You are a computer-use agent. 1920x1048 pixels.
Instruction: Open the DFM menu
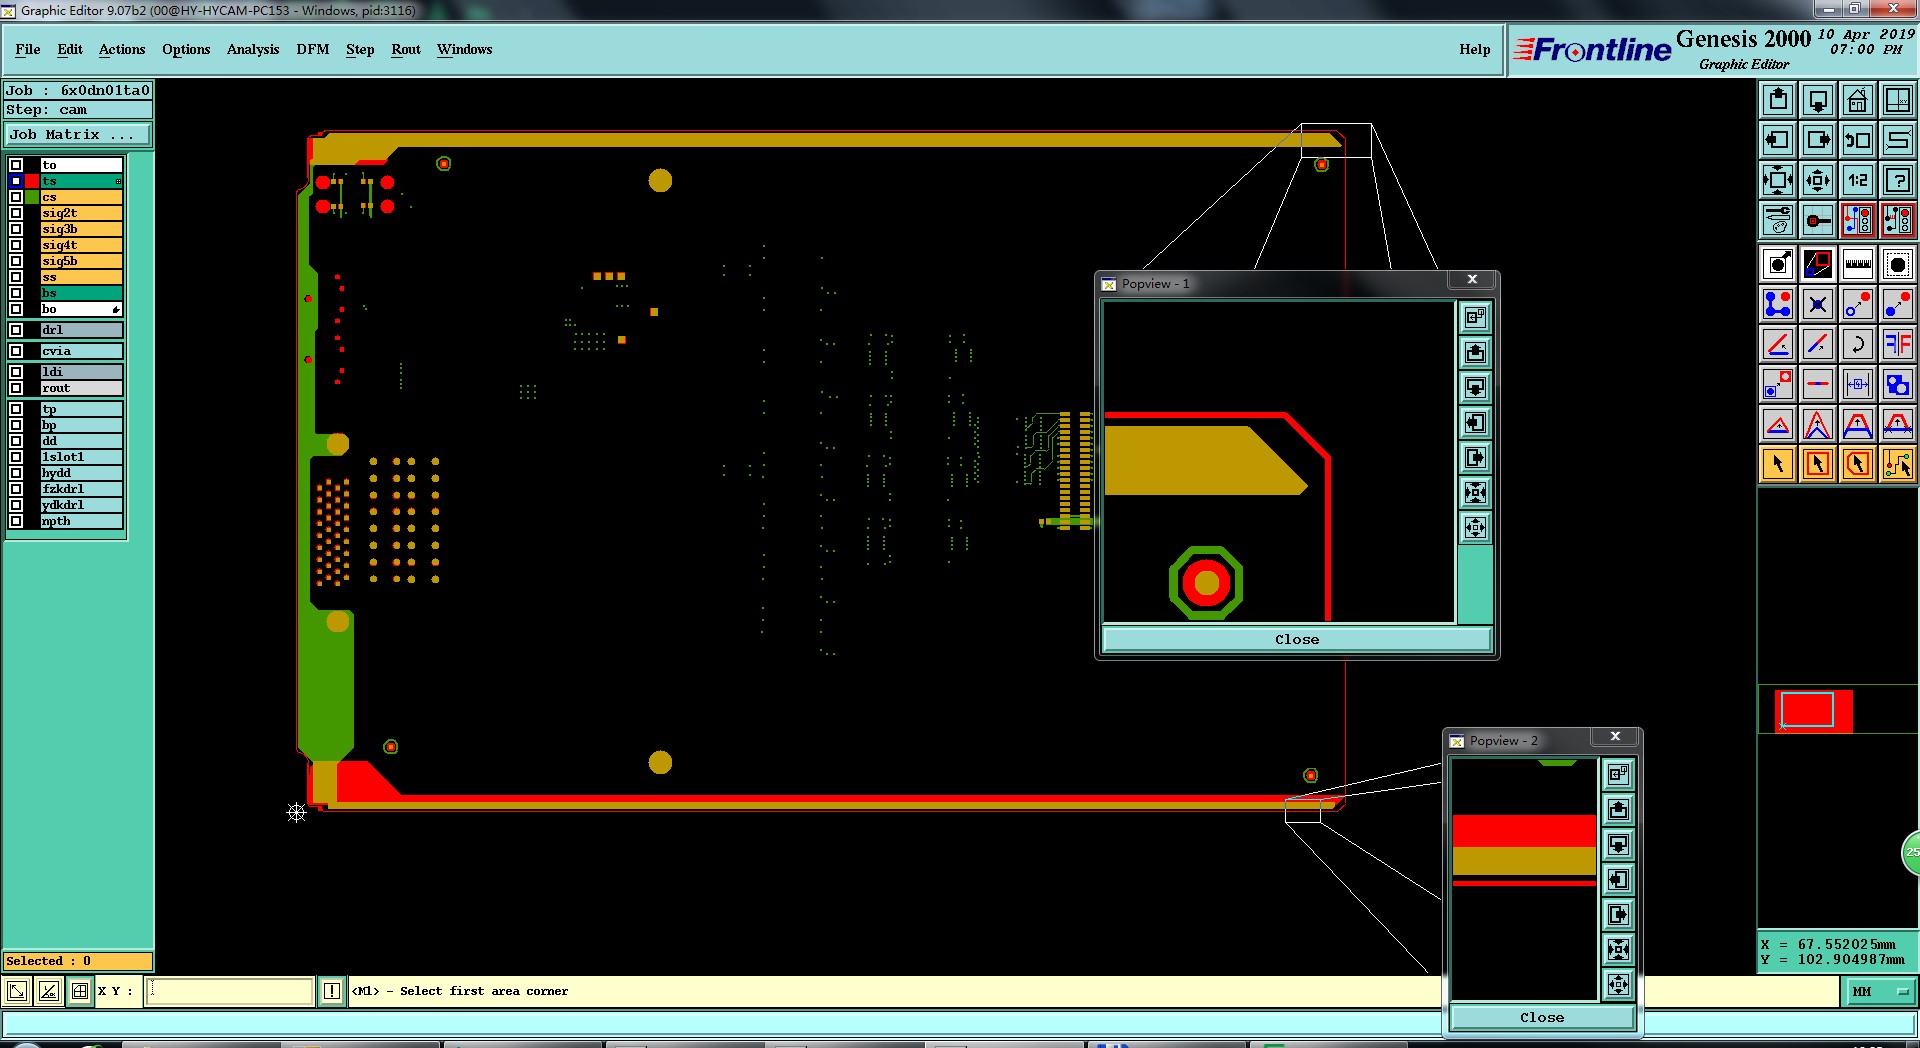click(x=313, y=49)
